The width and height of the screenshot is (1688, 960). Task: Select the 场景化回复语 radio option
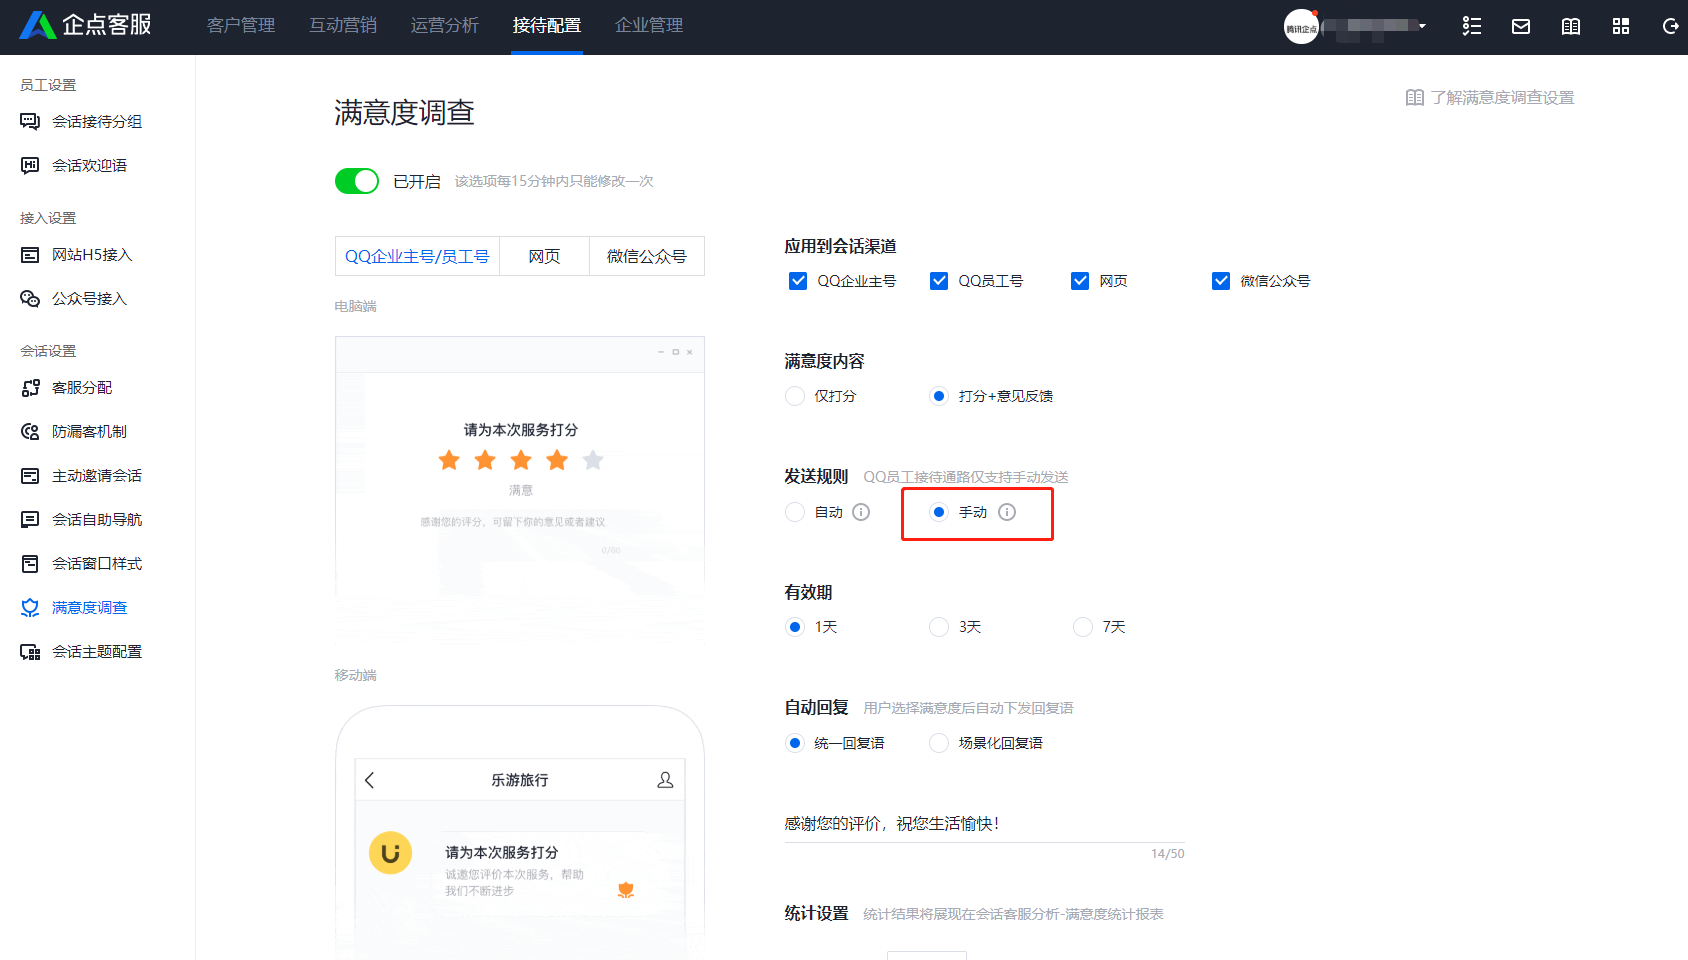coord(939,743)
